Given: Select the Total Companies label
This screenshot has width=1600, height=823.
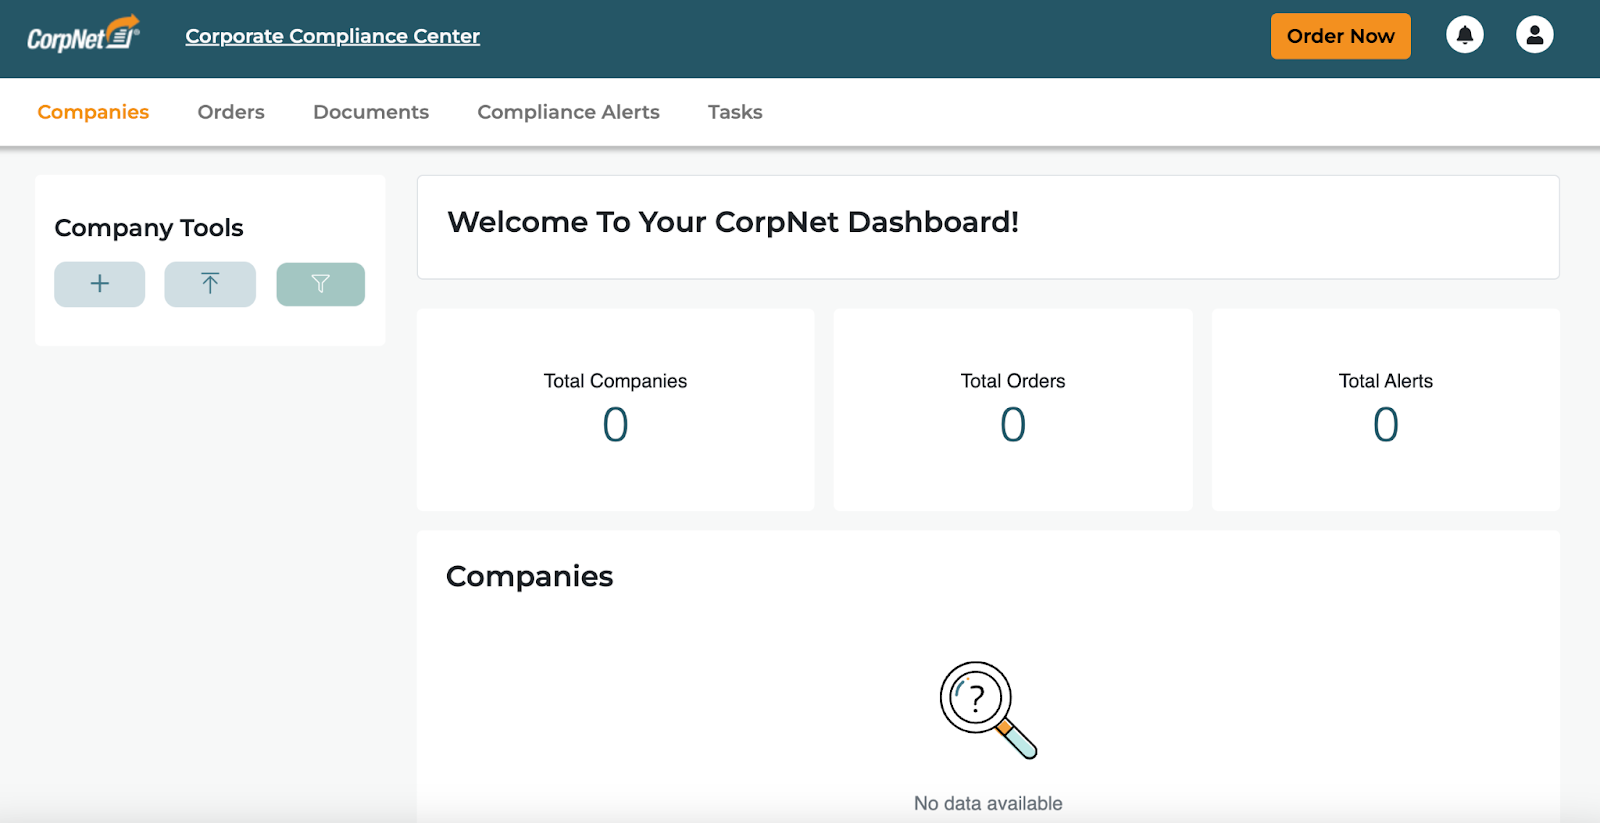Looking at the screenshot, I should click(615, 381).
